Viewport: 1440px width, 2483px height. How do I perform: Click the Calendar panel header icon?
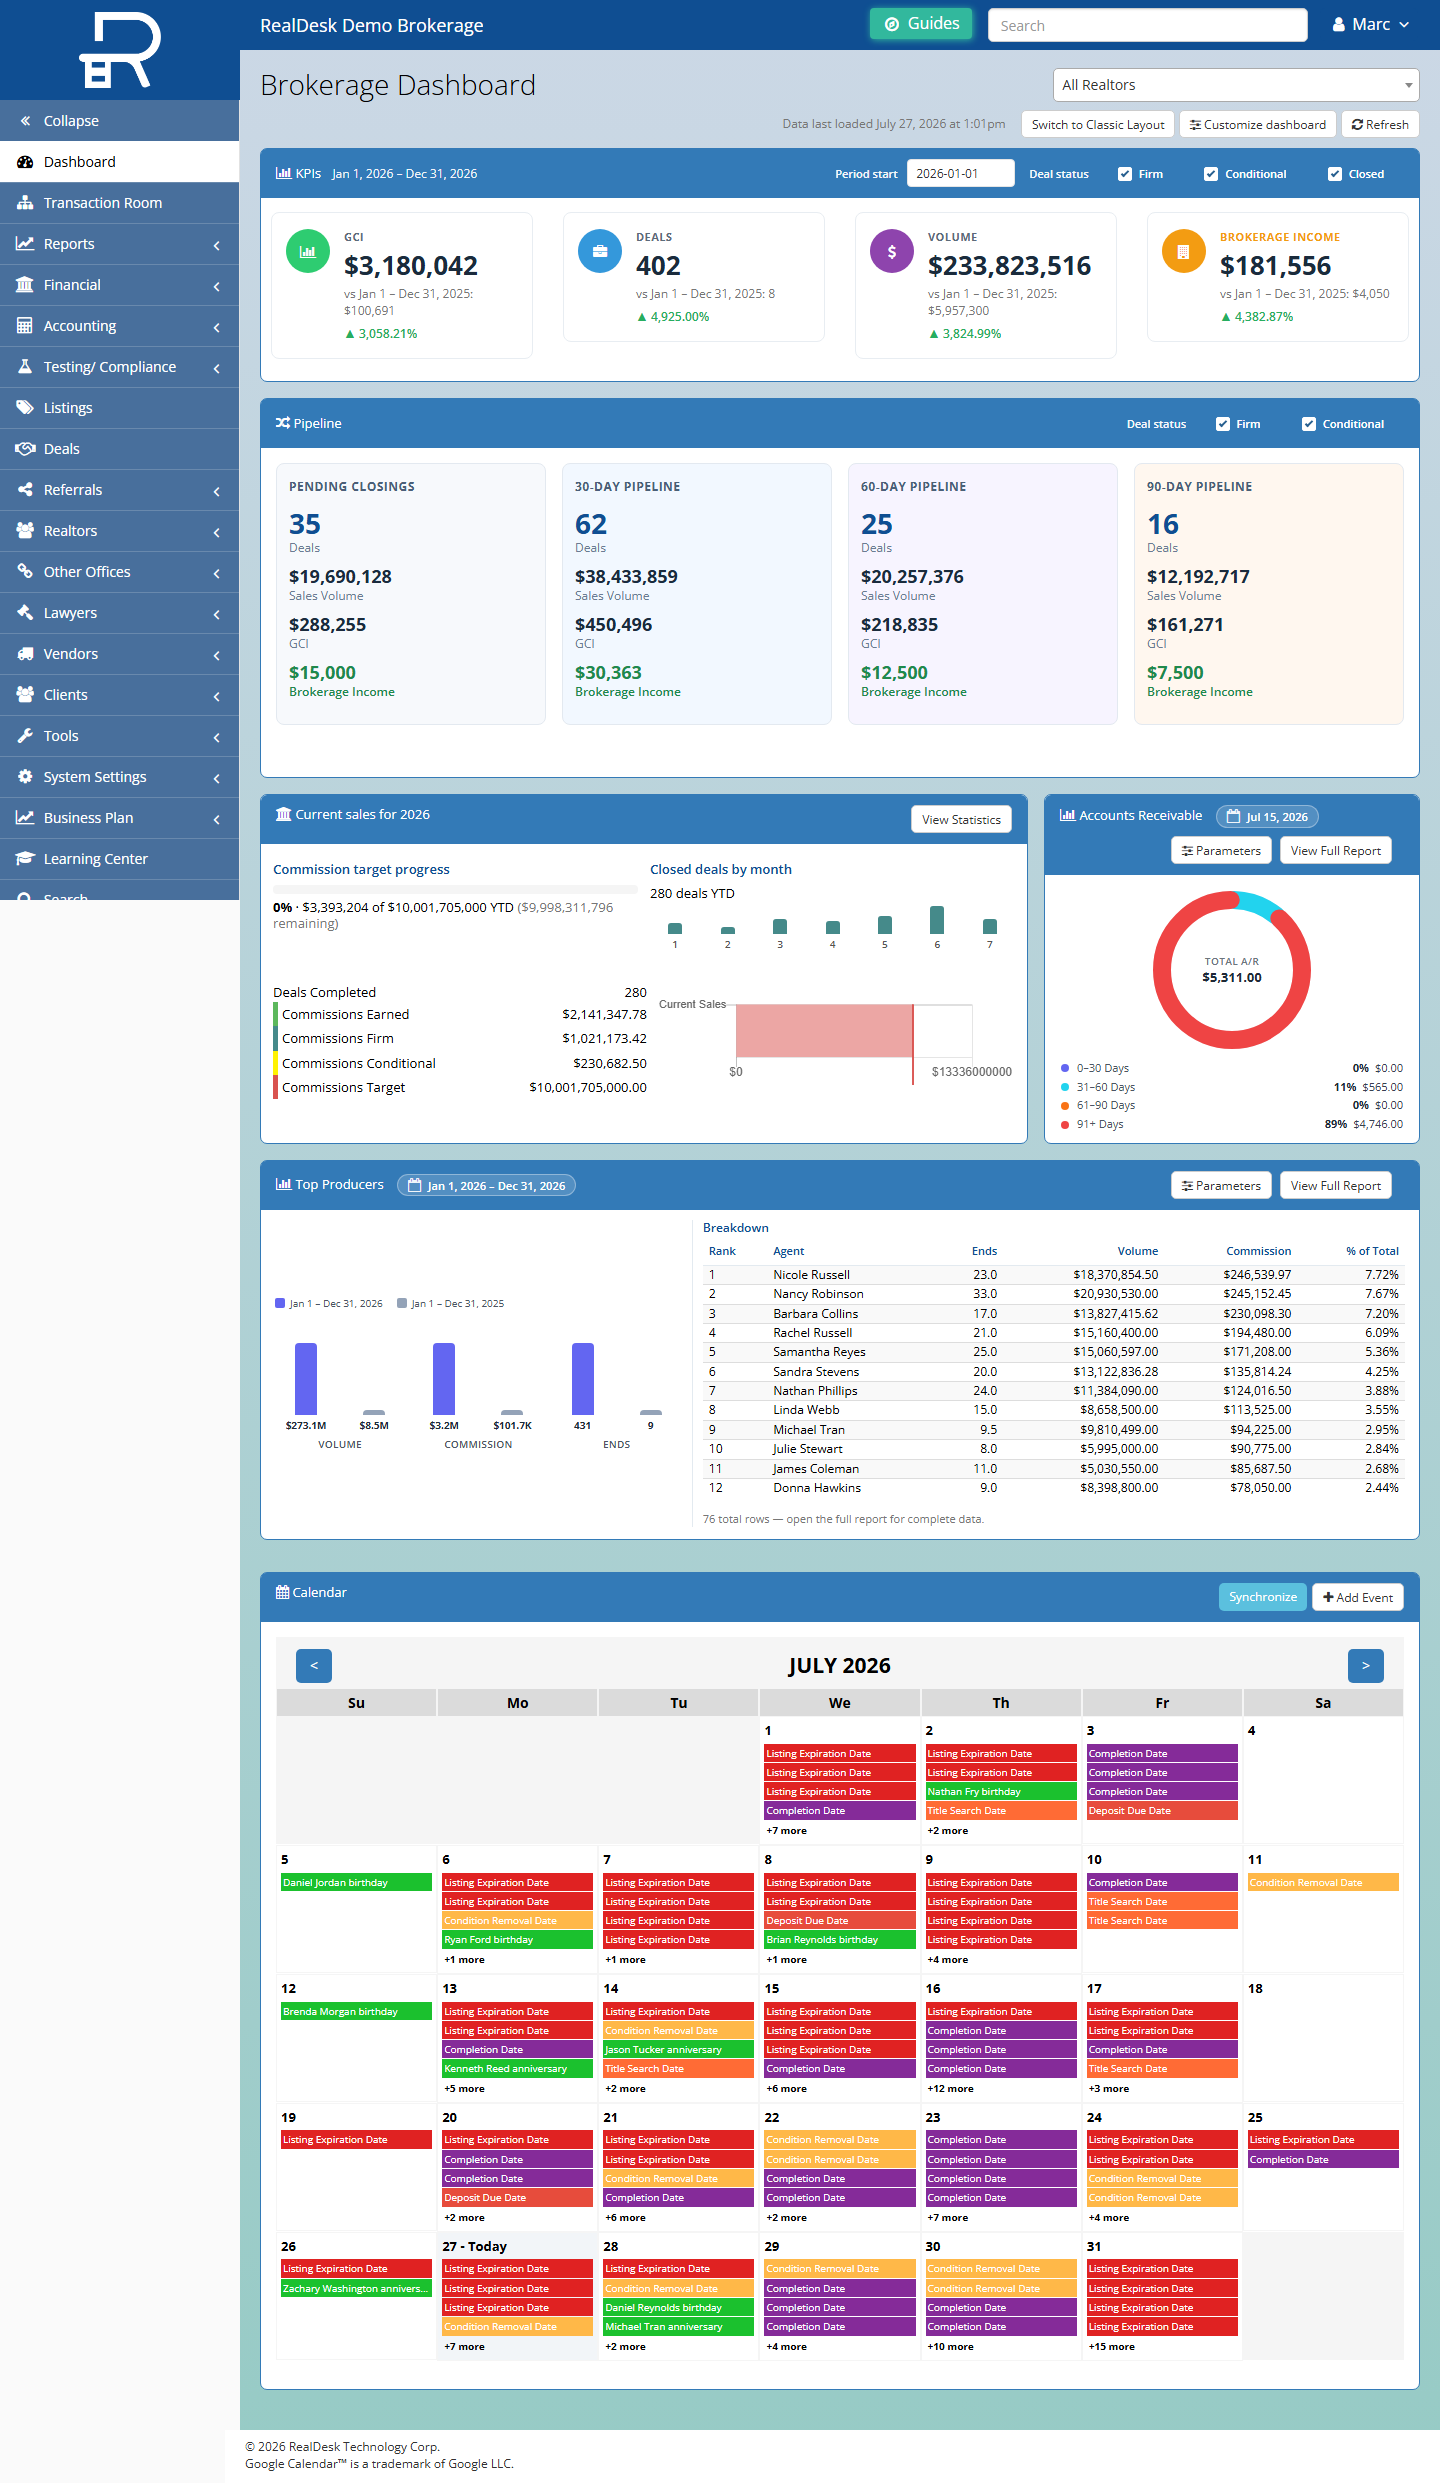pyautogui.click(x=283, y=1592)
